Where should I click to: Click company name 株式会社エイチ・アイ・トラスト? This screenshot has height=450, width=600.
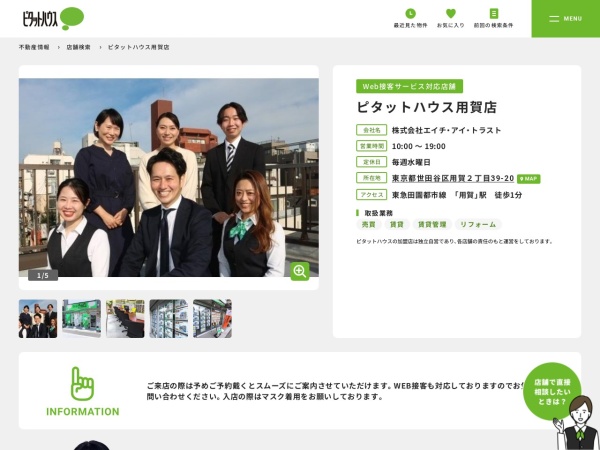[x=447, y=130]
